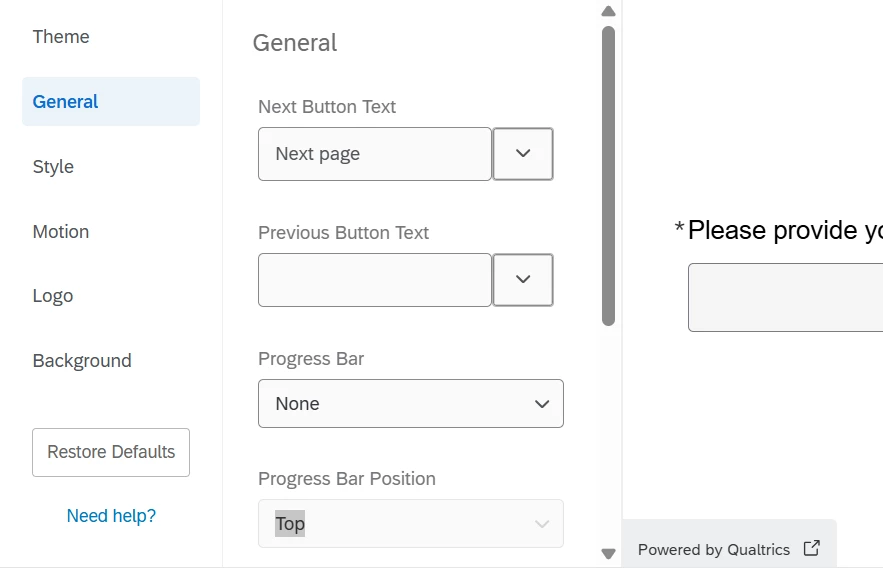The width and height of the screenshot is (883, 576).
Task: Go to the Logo settings
Action: [53, 296]
